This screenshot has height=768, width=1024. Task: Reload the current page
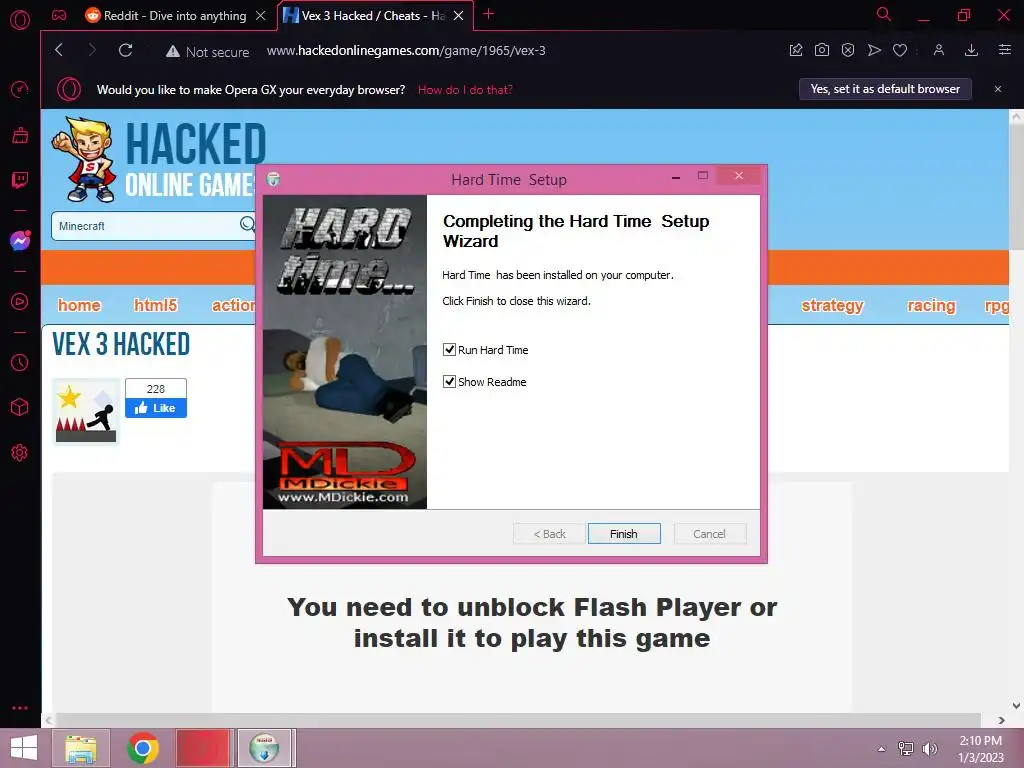[125, 50]
